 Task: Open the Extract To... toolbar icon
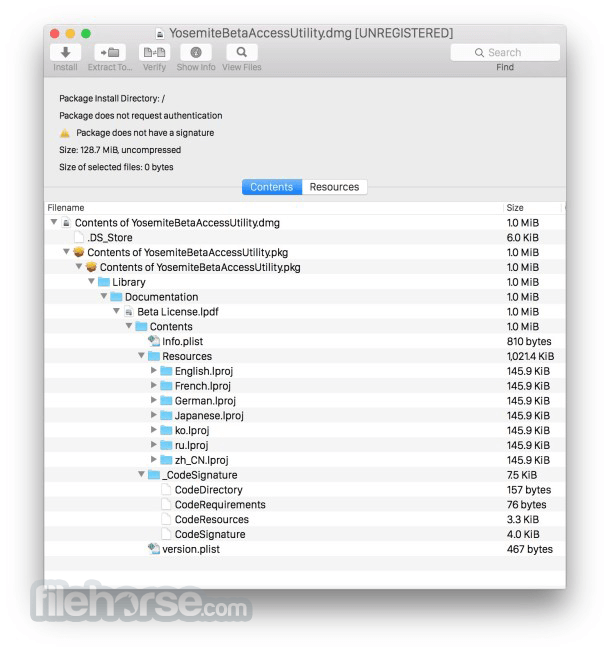110,52
